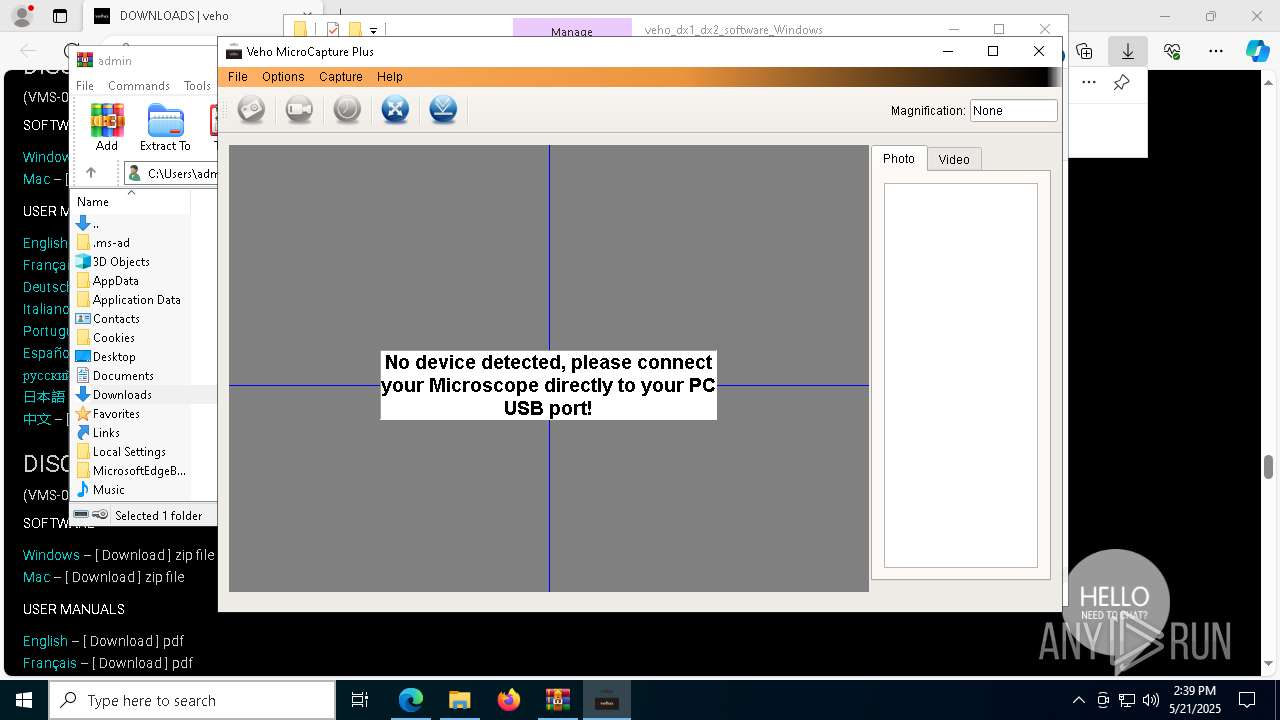Screen dimensions: 1280x720
Task: Click the timed shot clock icon
Action: point(347,109)
